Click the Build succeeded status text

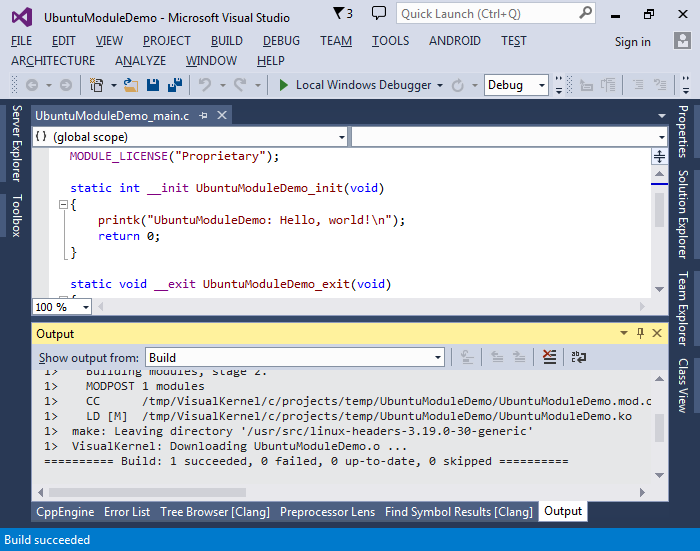point(47,540)
